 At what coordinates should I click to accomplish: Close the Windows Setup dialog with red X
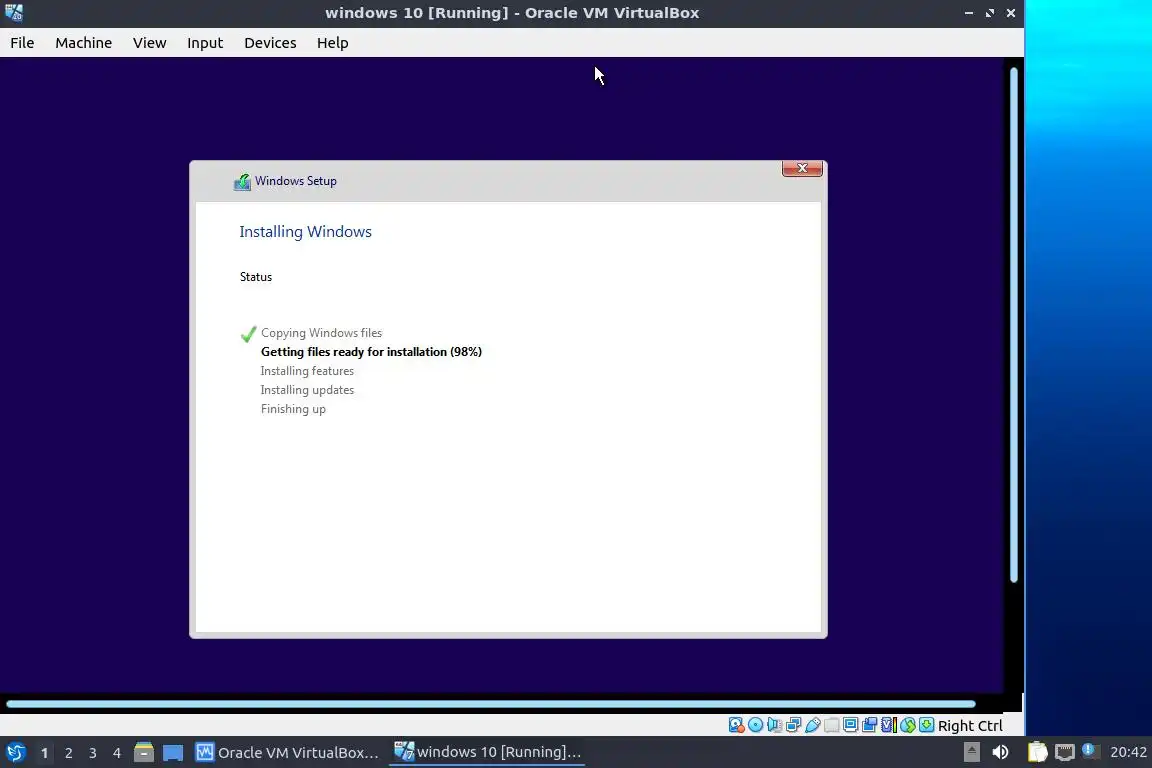802,168
